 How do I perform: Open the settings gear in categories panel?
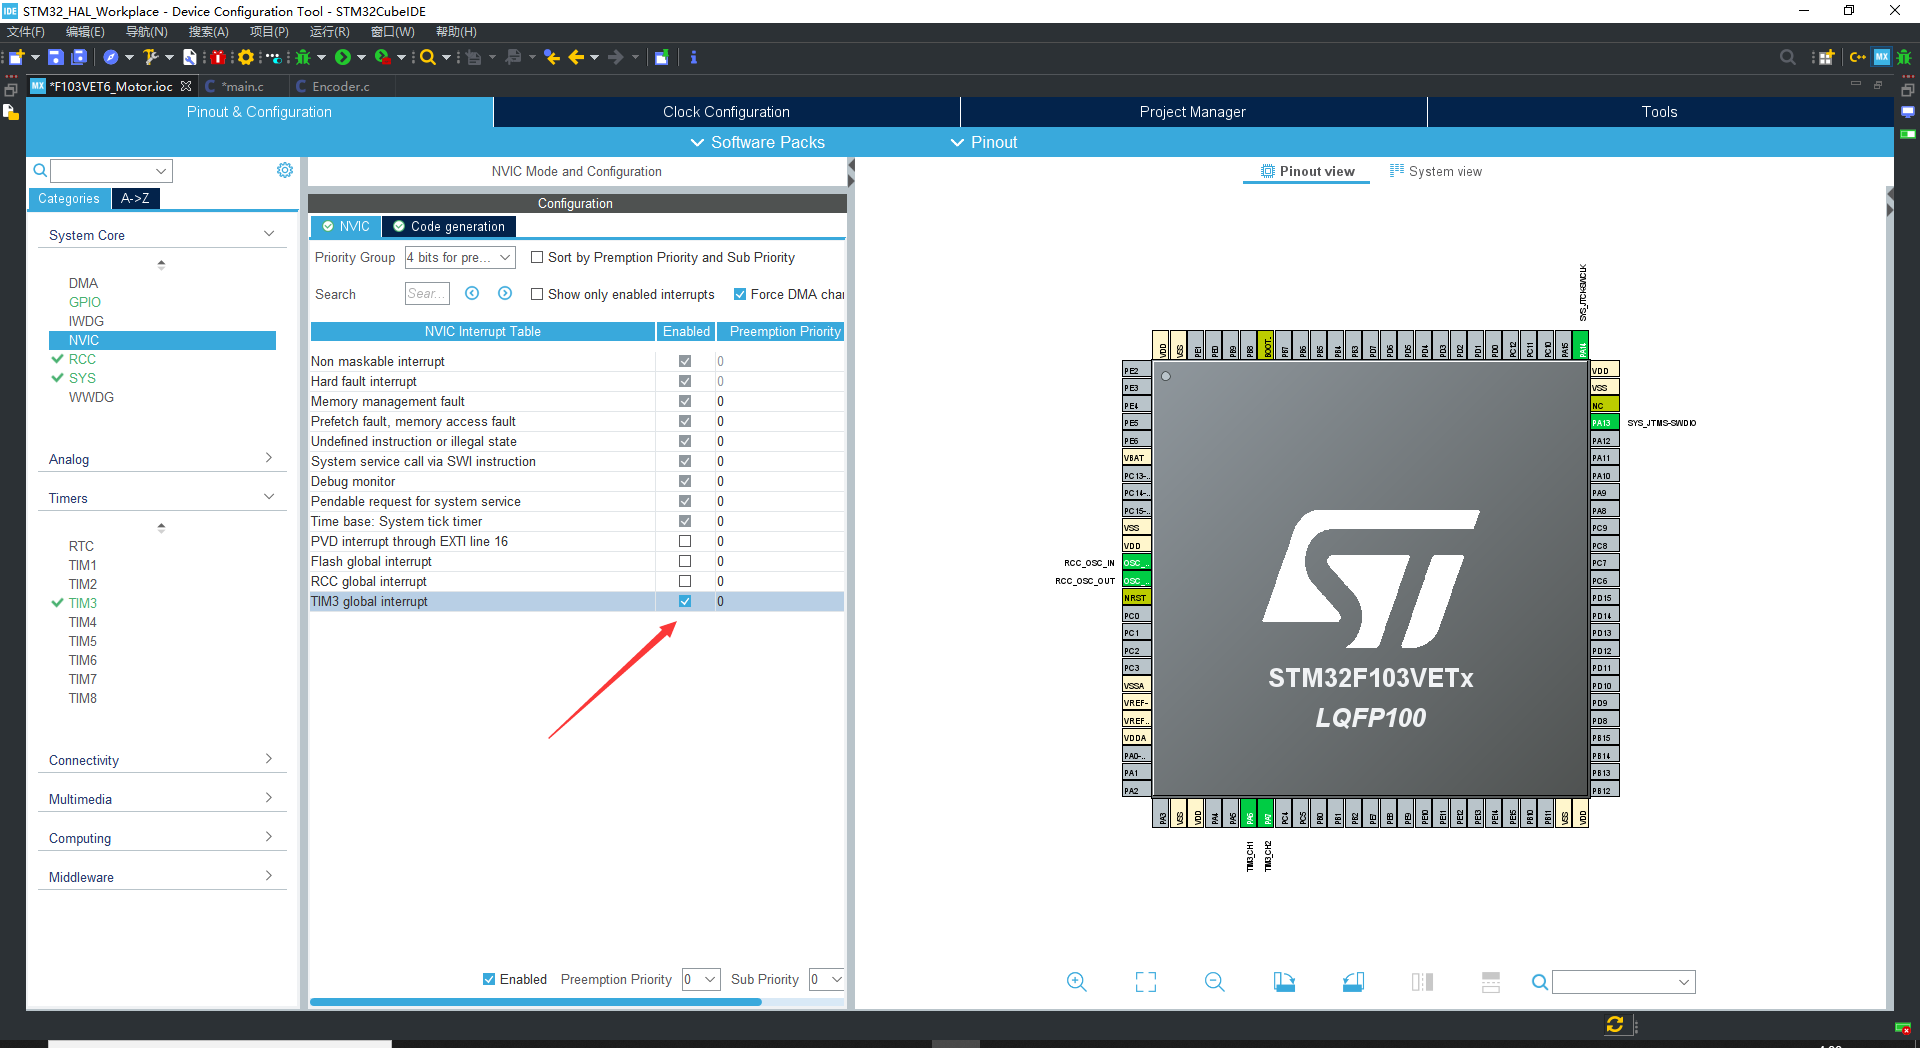pos(285,170)
